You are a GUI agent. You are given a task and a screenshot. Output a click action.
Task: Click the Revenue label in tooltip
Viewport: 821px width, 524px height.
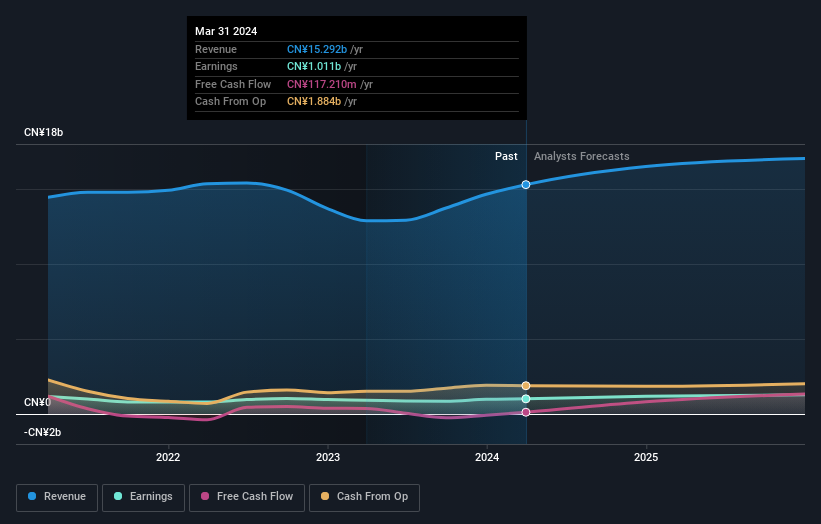216,49
